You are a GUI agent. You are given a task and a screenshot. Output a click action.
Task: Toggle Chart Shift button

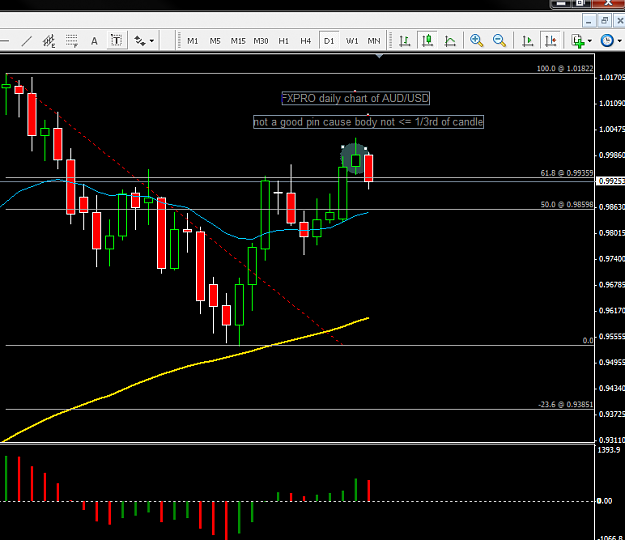tap(550, 41)
